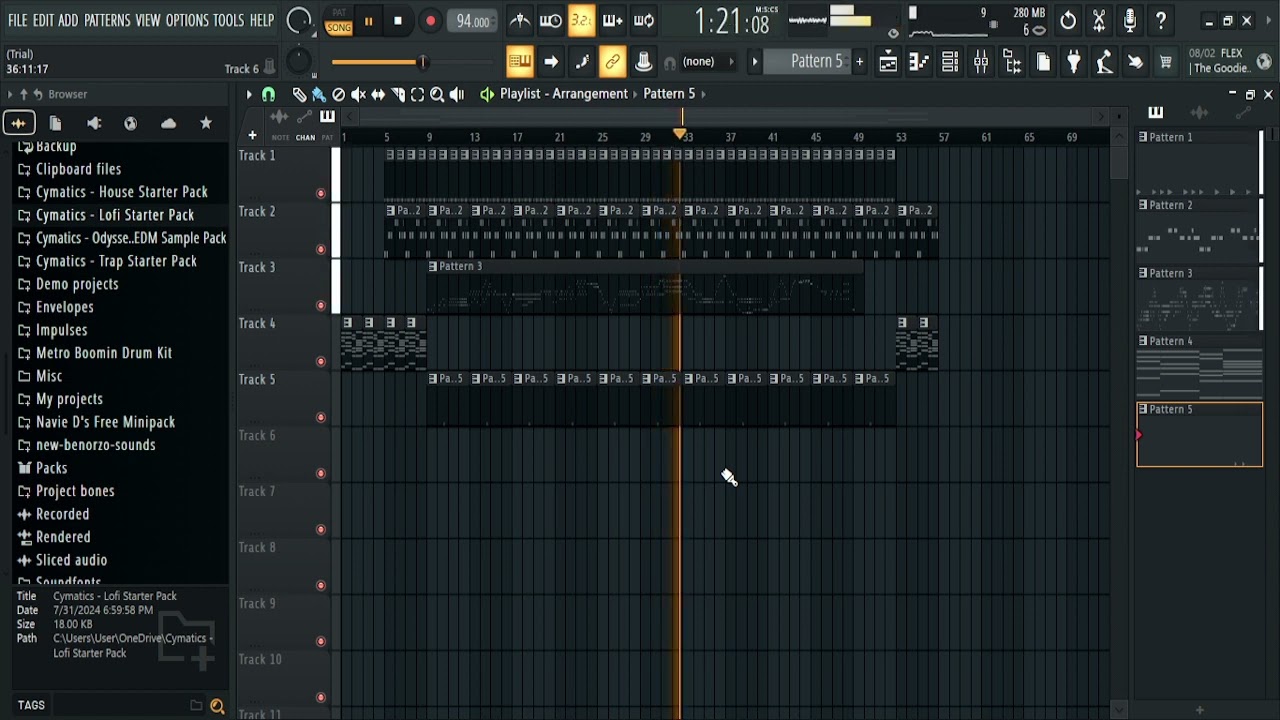The height and width of the screenshot is (720, 1280).
Task: Select the Playback speaker tool in Playlist
Action: pyautogui.click(x=457, y=94)
